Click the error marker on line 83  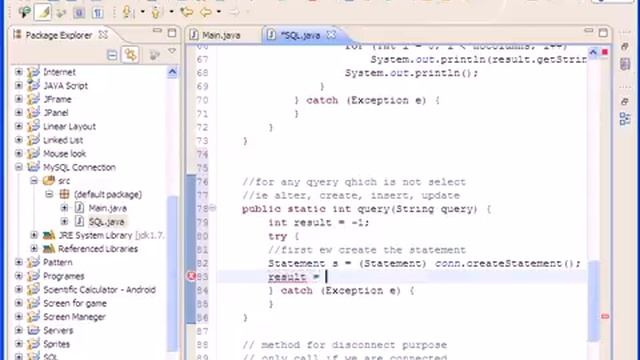coord(191,276)
